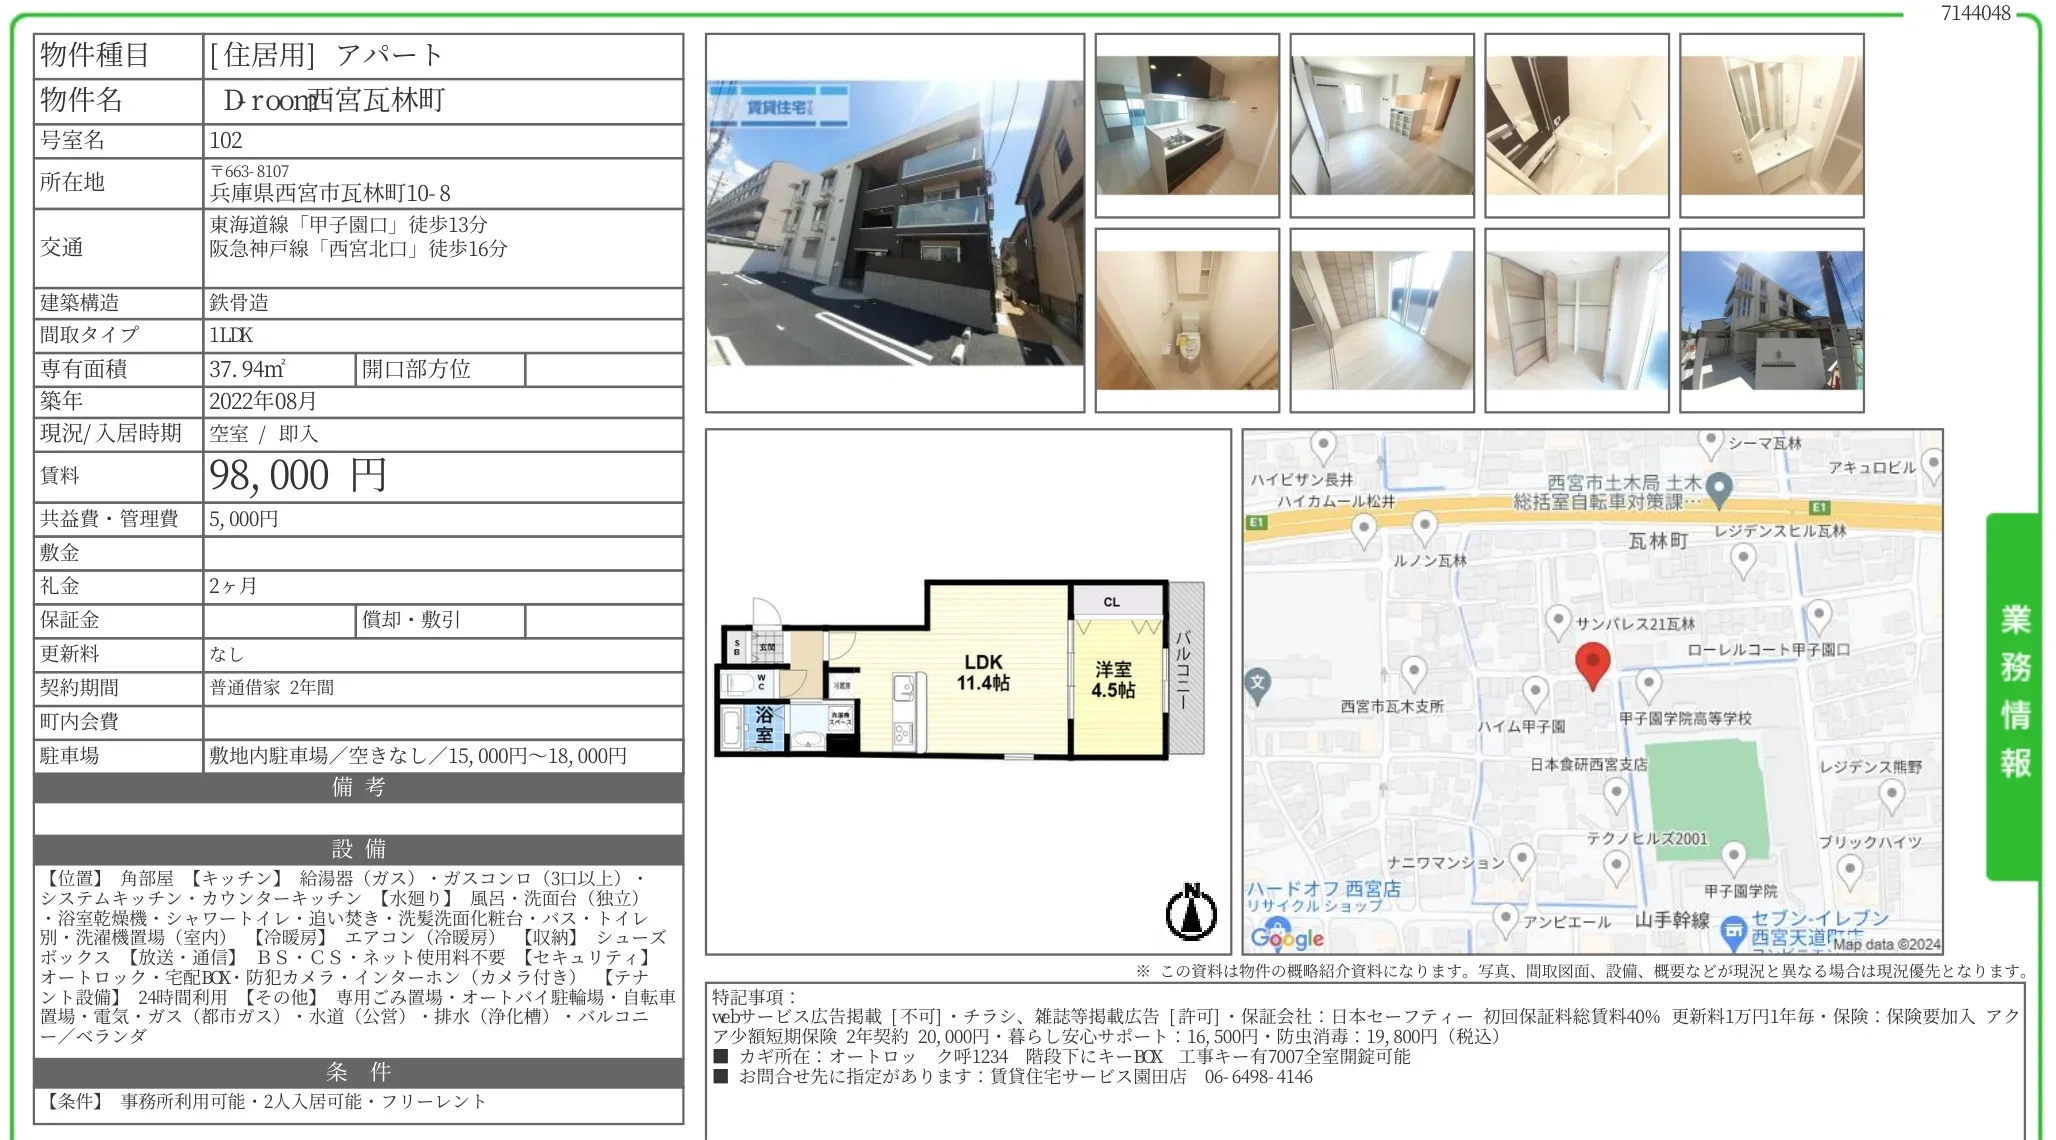View the bathroom vanity photo thumbnail

pos(1773,125)
